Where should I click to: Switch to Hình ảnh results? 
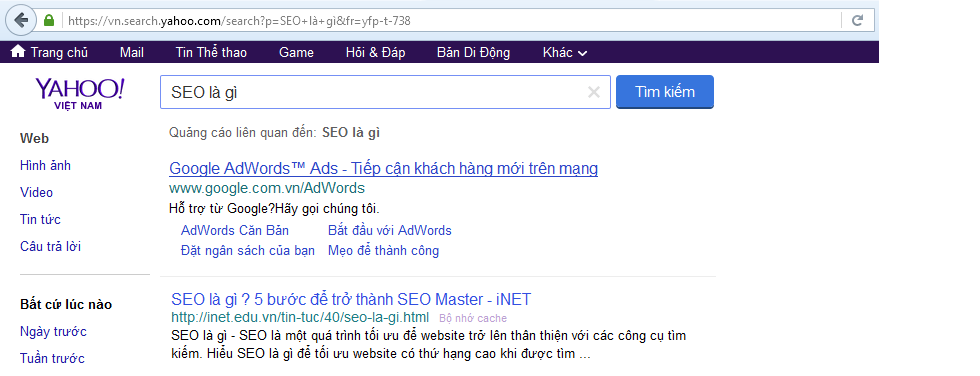click(45, 166)
